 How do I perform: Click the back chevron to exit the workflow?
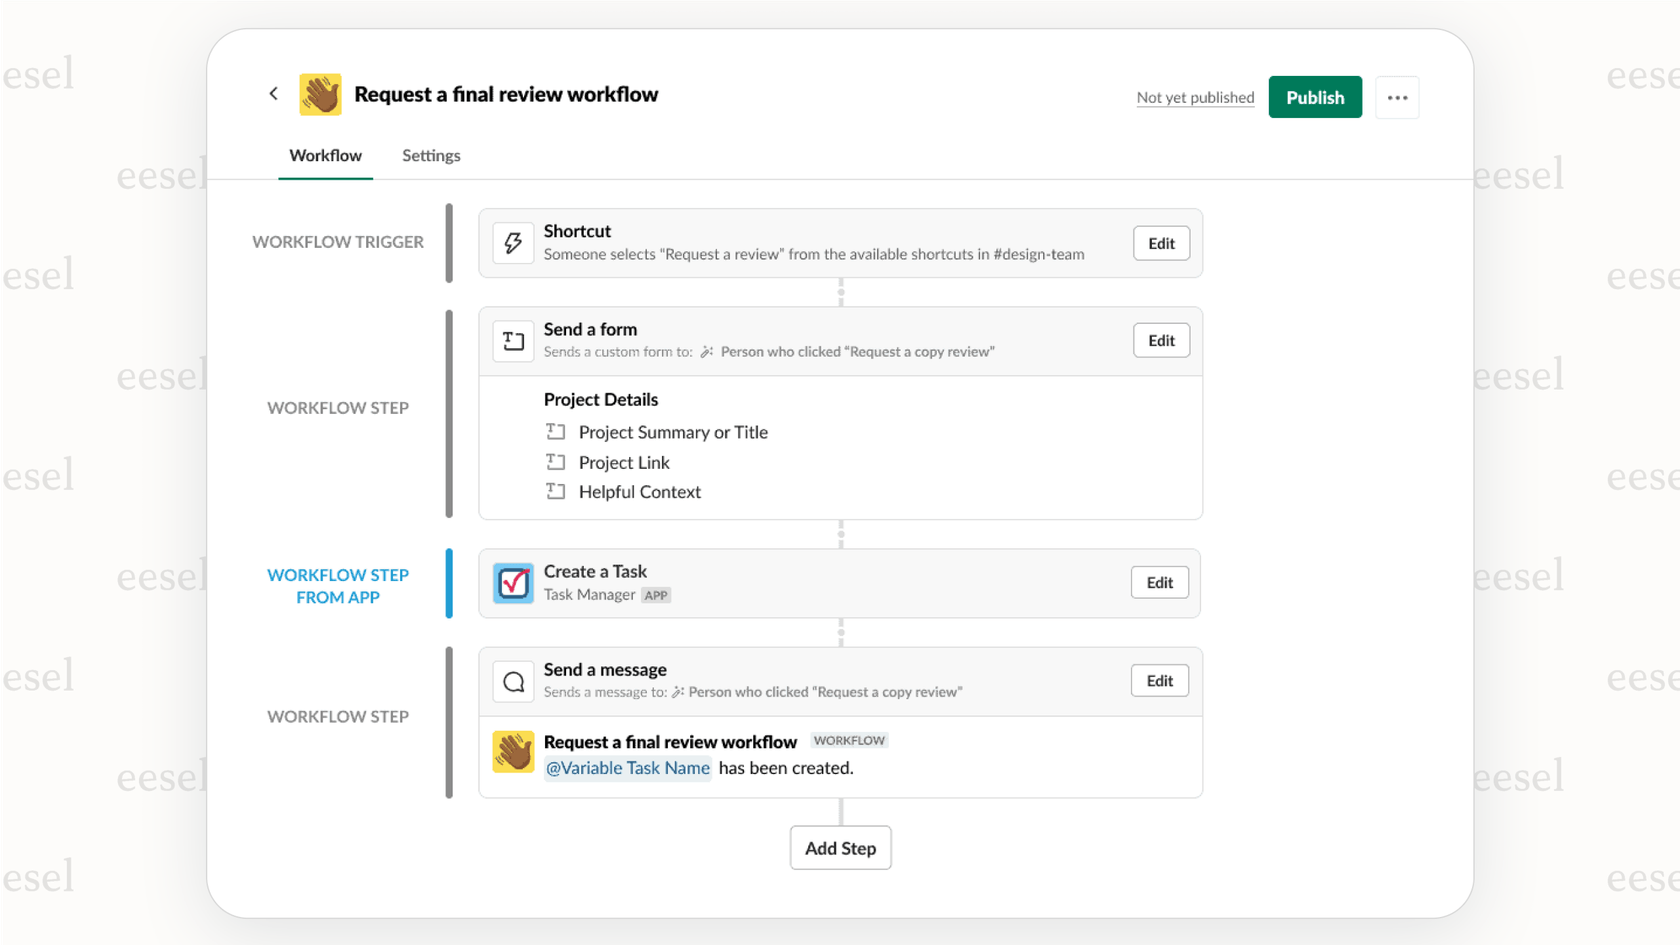coord(273,93)
